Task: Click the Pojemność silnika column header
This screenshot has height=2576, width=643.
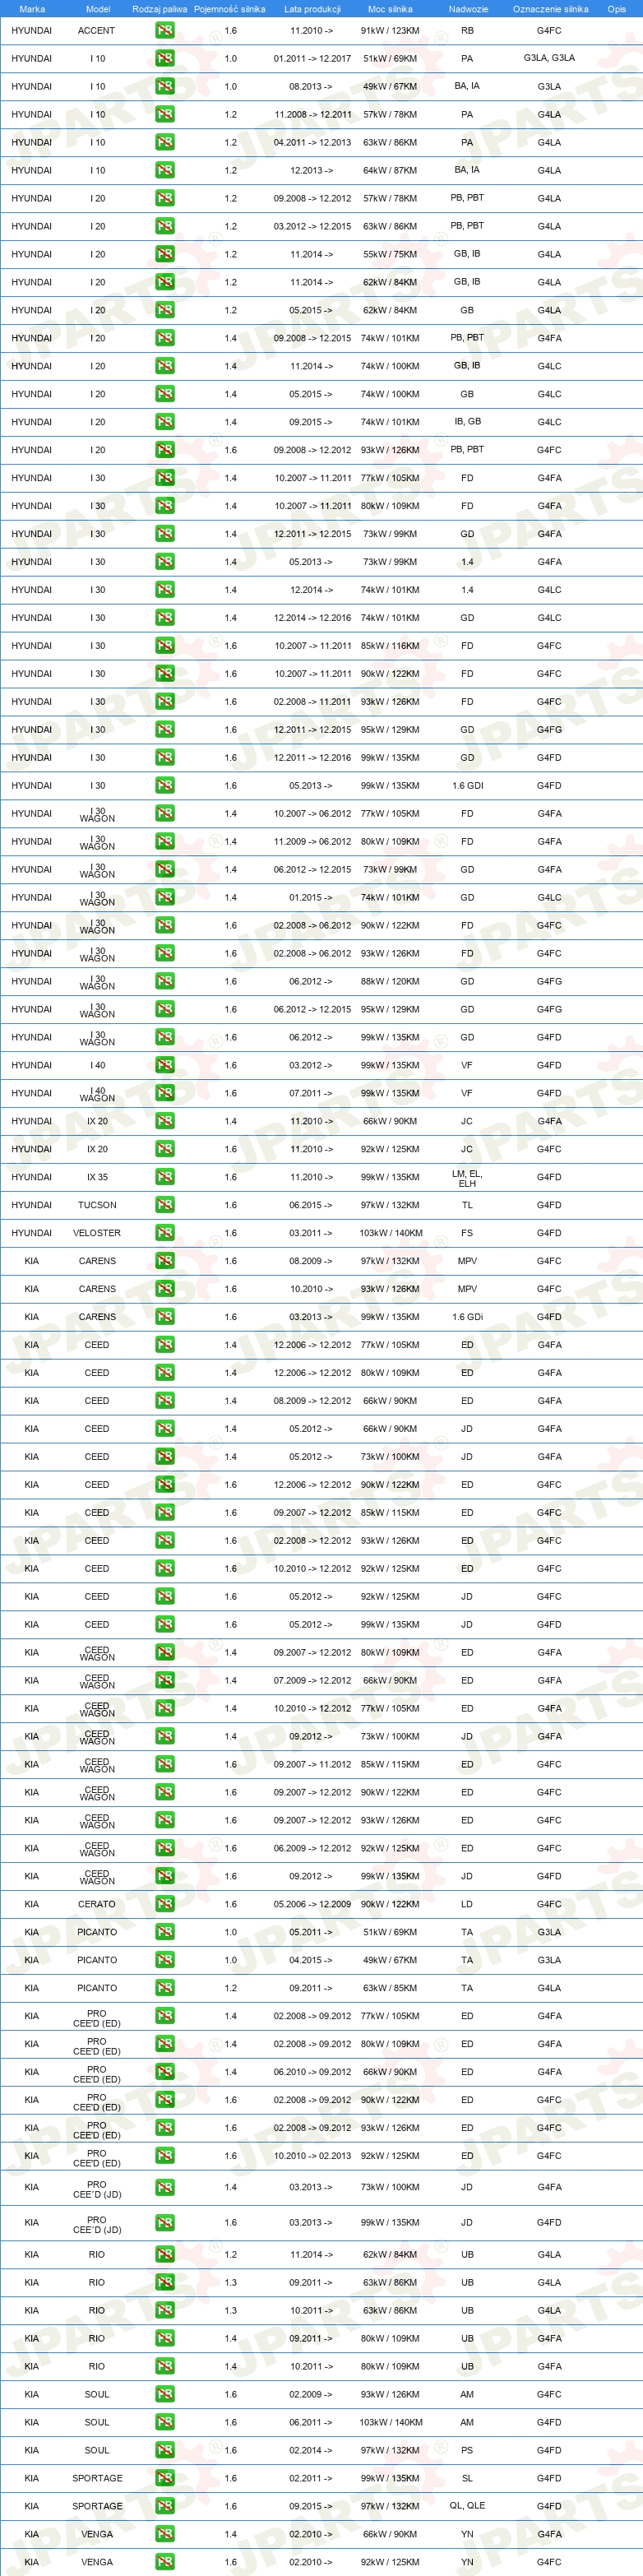Action: coord(230,9)
